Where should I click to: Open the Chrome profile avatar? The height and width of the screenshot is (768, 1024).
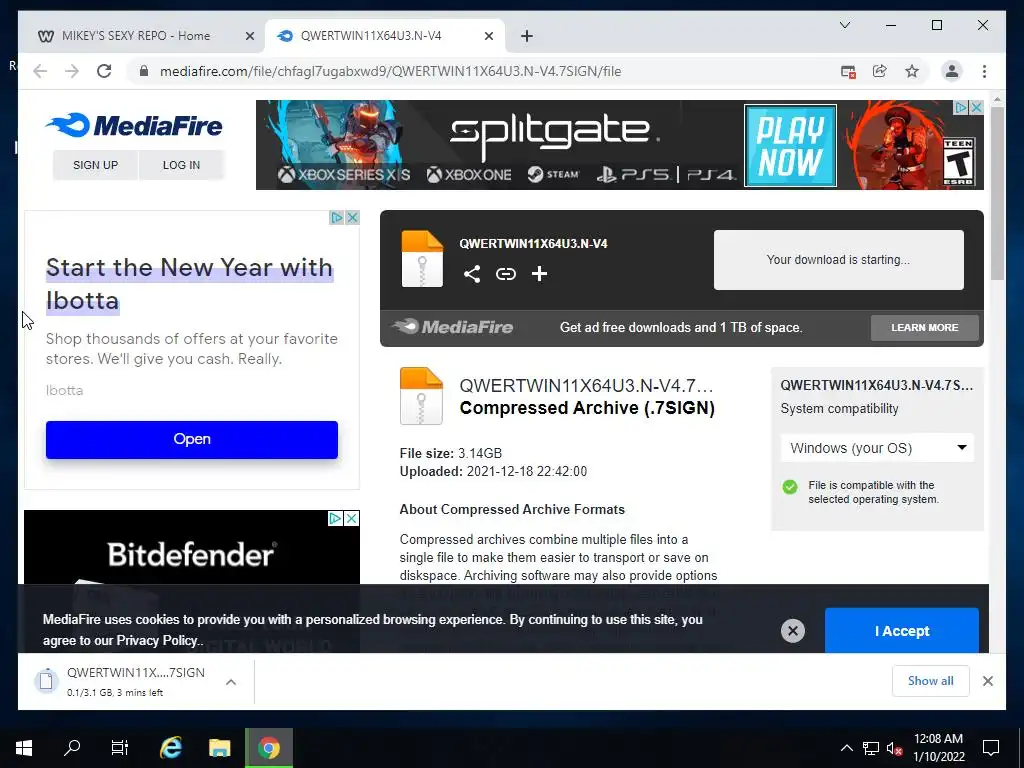pos(952,71)
